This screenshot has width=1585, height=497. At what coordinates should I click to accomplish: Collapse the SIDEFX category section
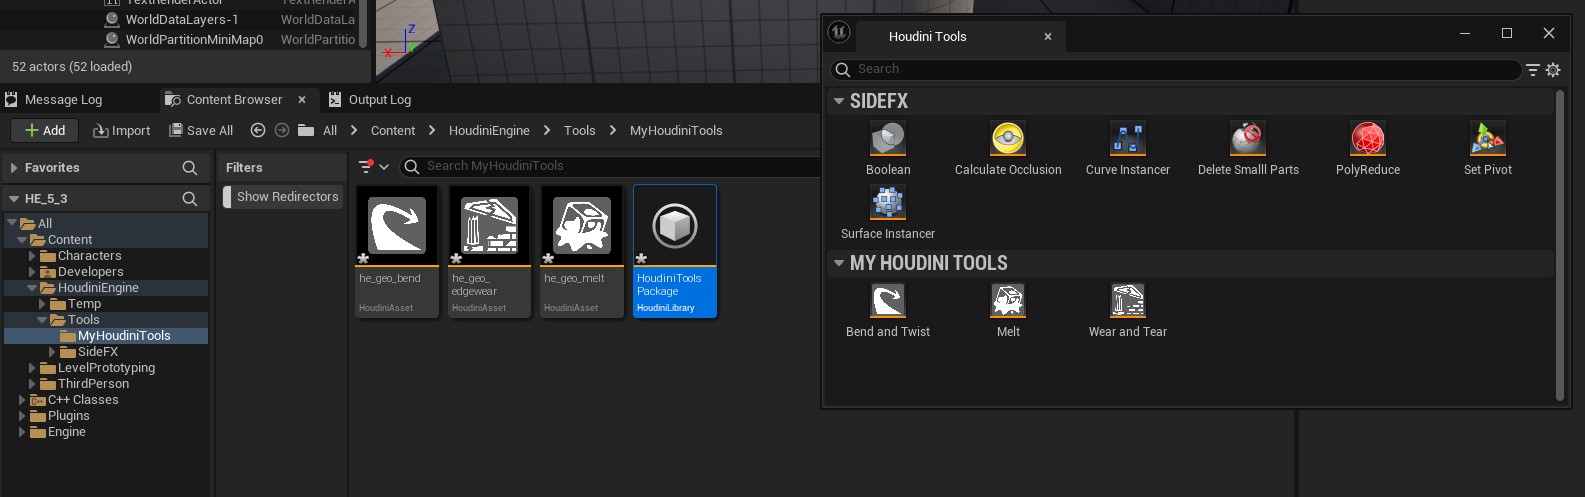point(839,101)
